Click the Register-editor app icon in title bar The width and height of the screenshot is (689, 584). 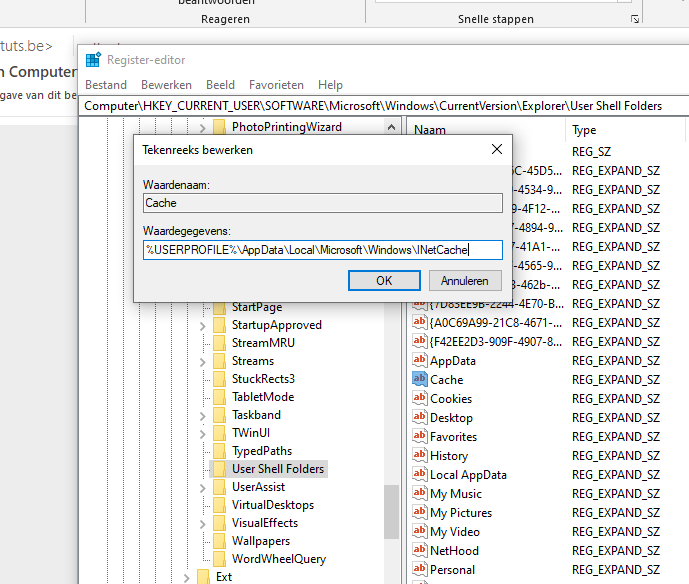pyautogui.click(x=93, y=60)
